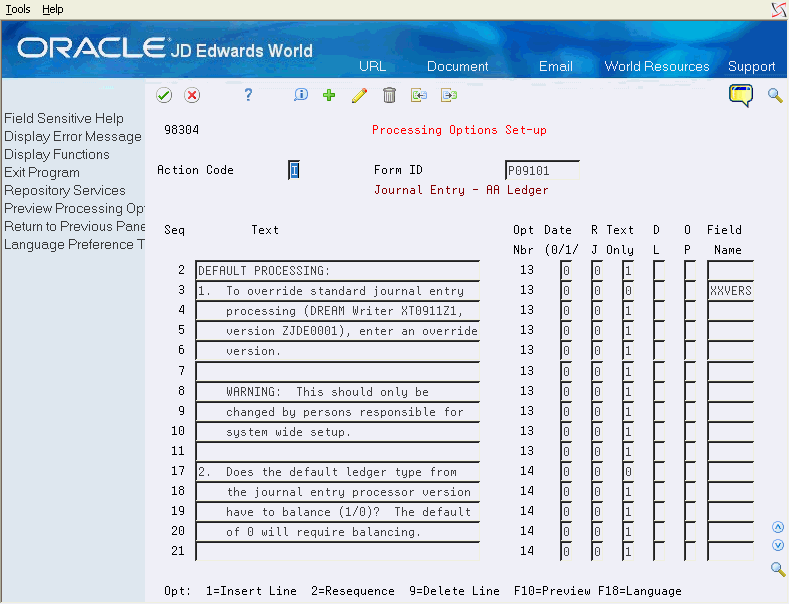
Task: Click text field 'Does the default ledger type'
Action: coord(337,472)
